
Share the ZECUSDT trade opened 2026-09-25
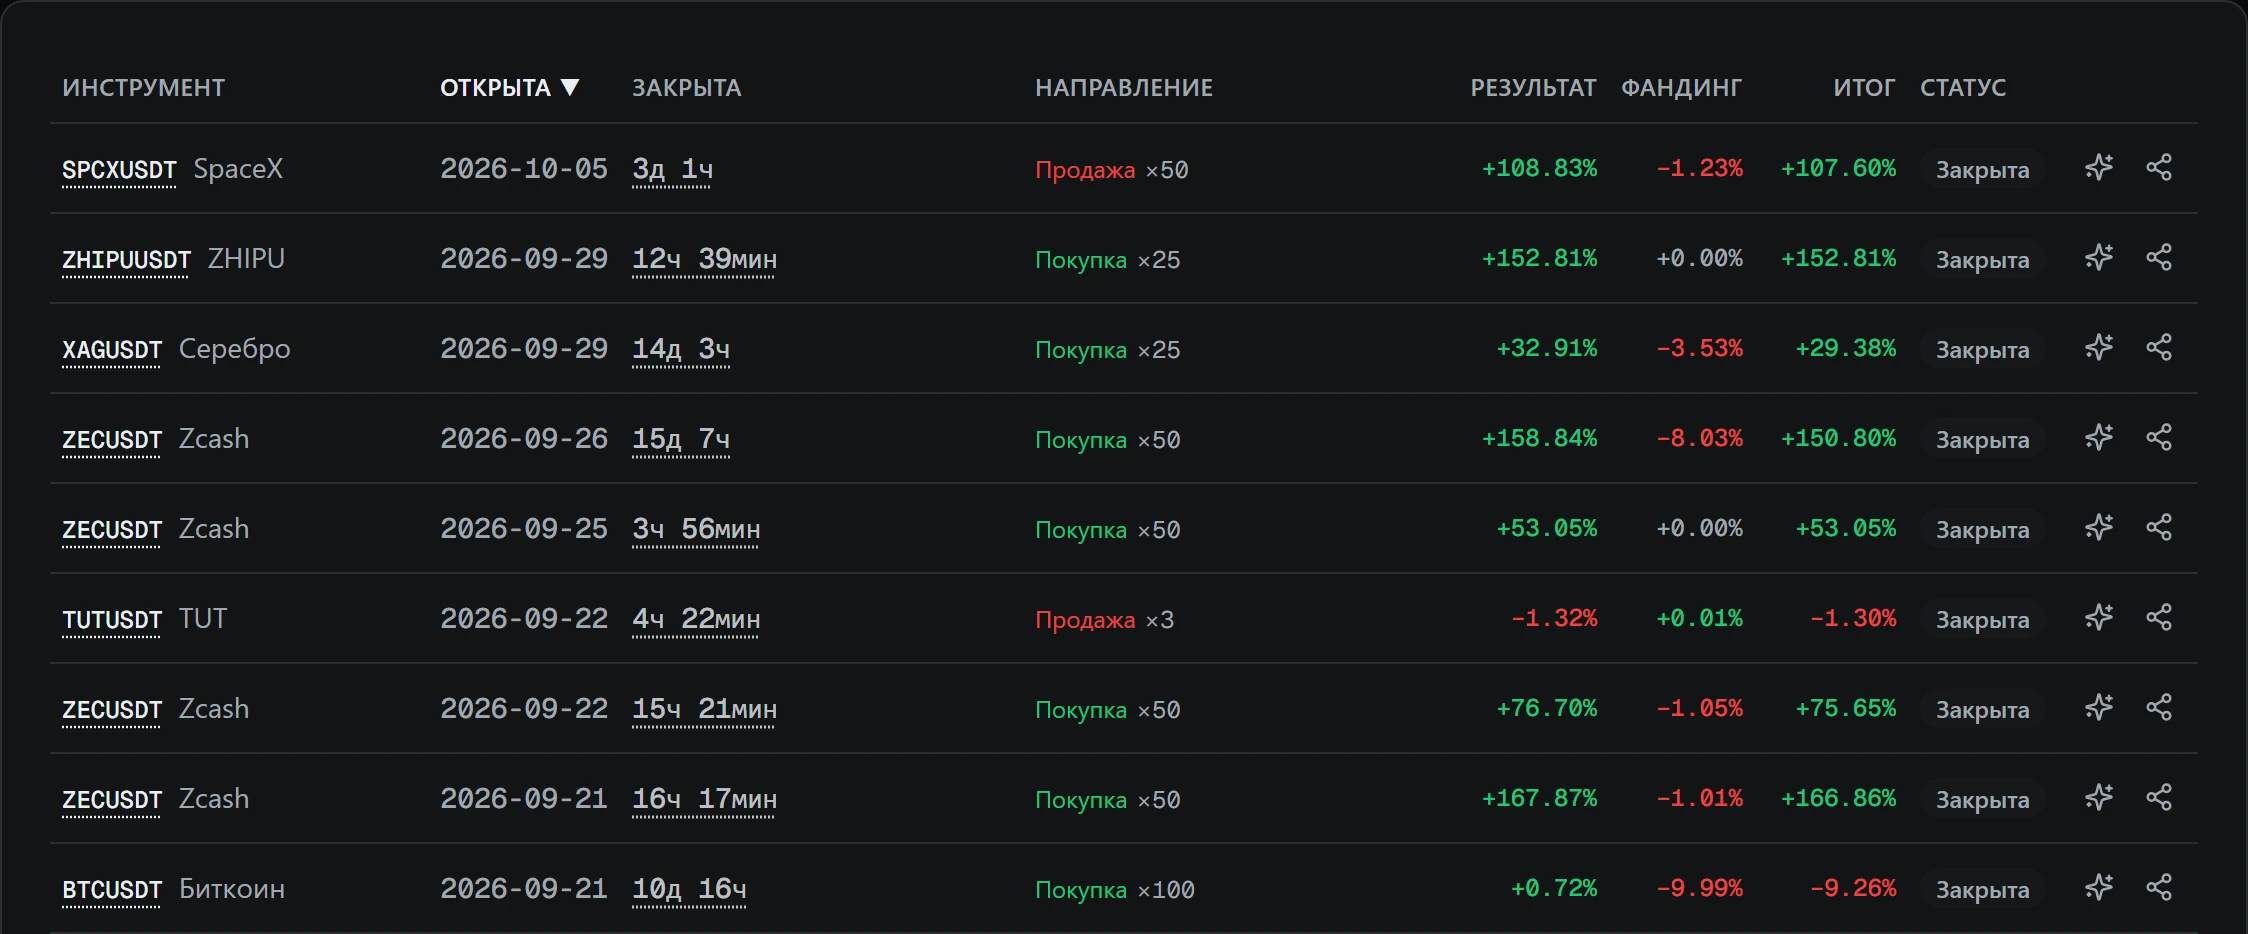click(2159, 528)
